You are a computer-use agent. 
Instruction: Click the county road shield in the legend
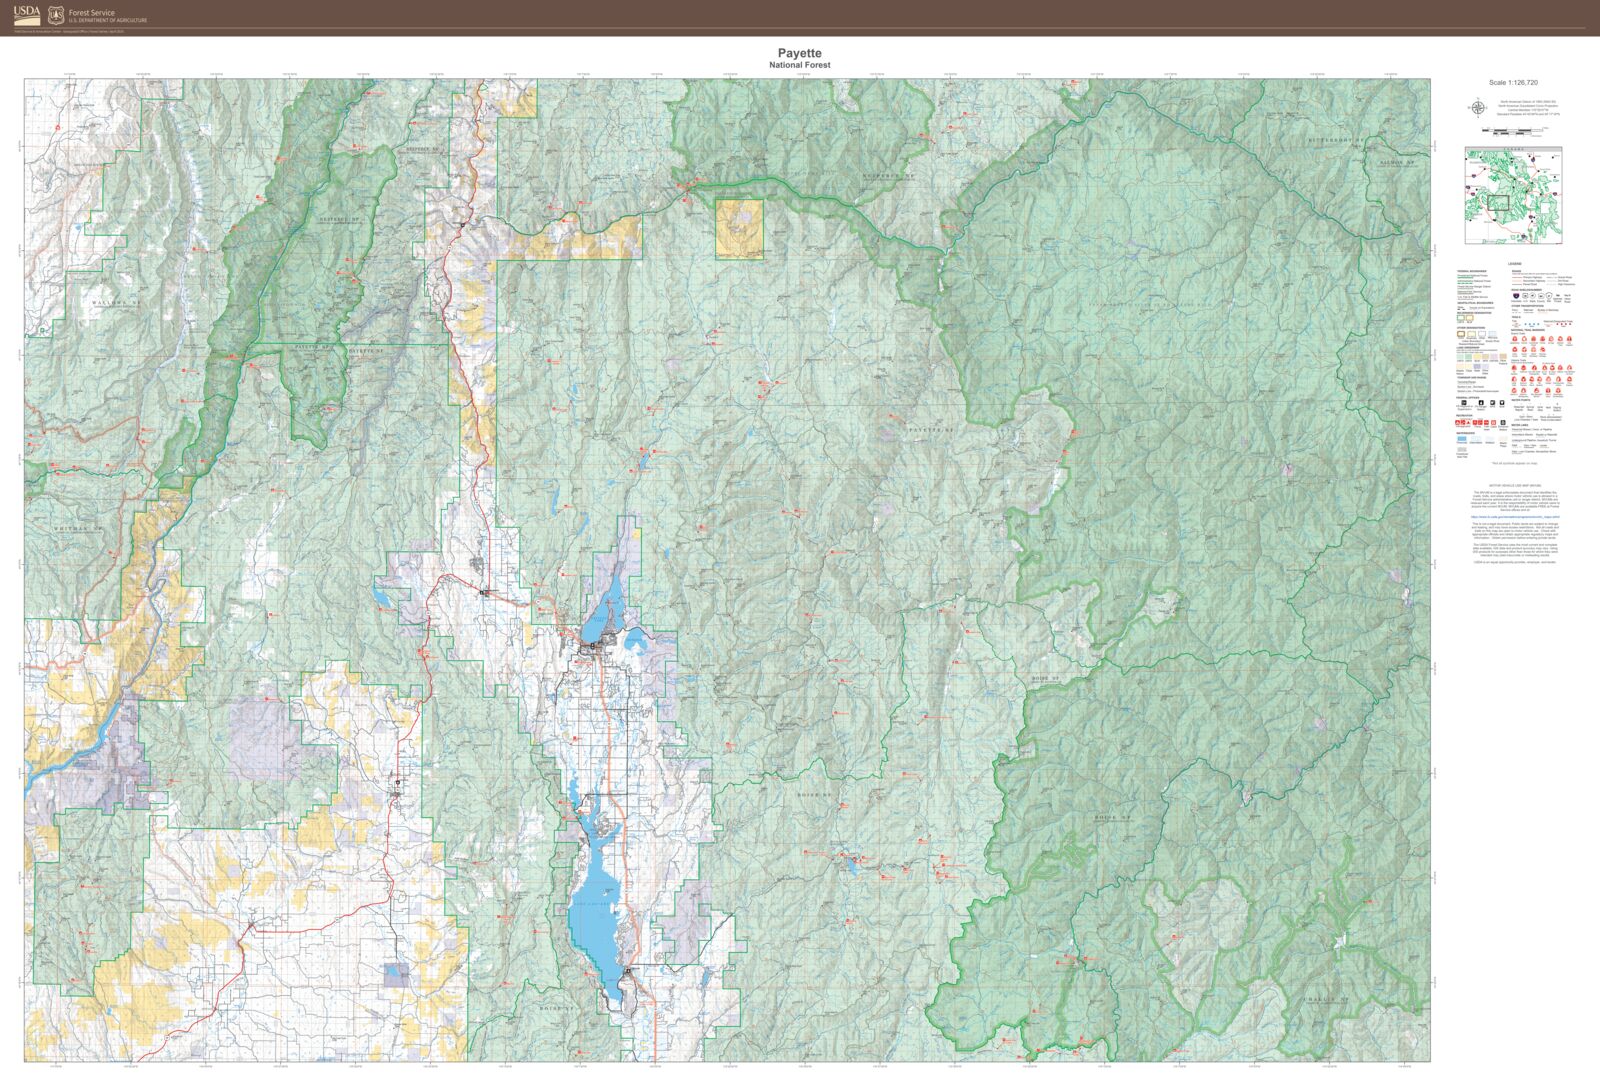click(x=1539, y=295)
